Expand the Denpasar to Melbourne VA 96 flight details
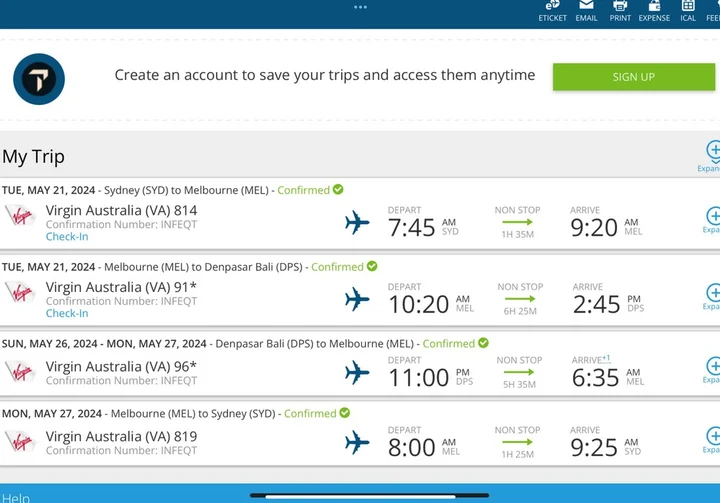 point(713,367)
